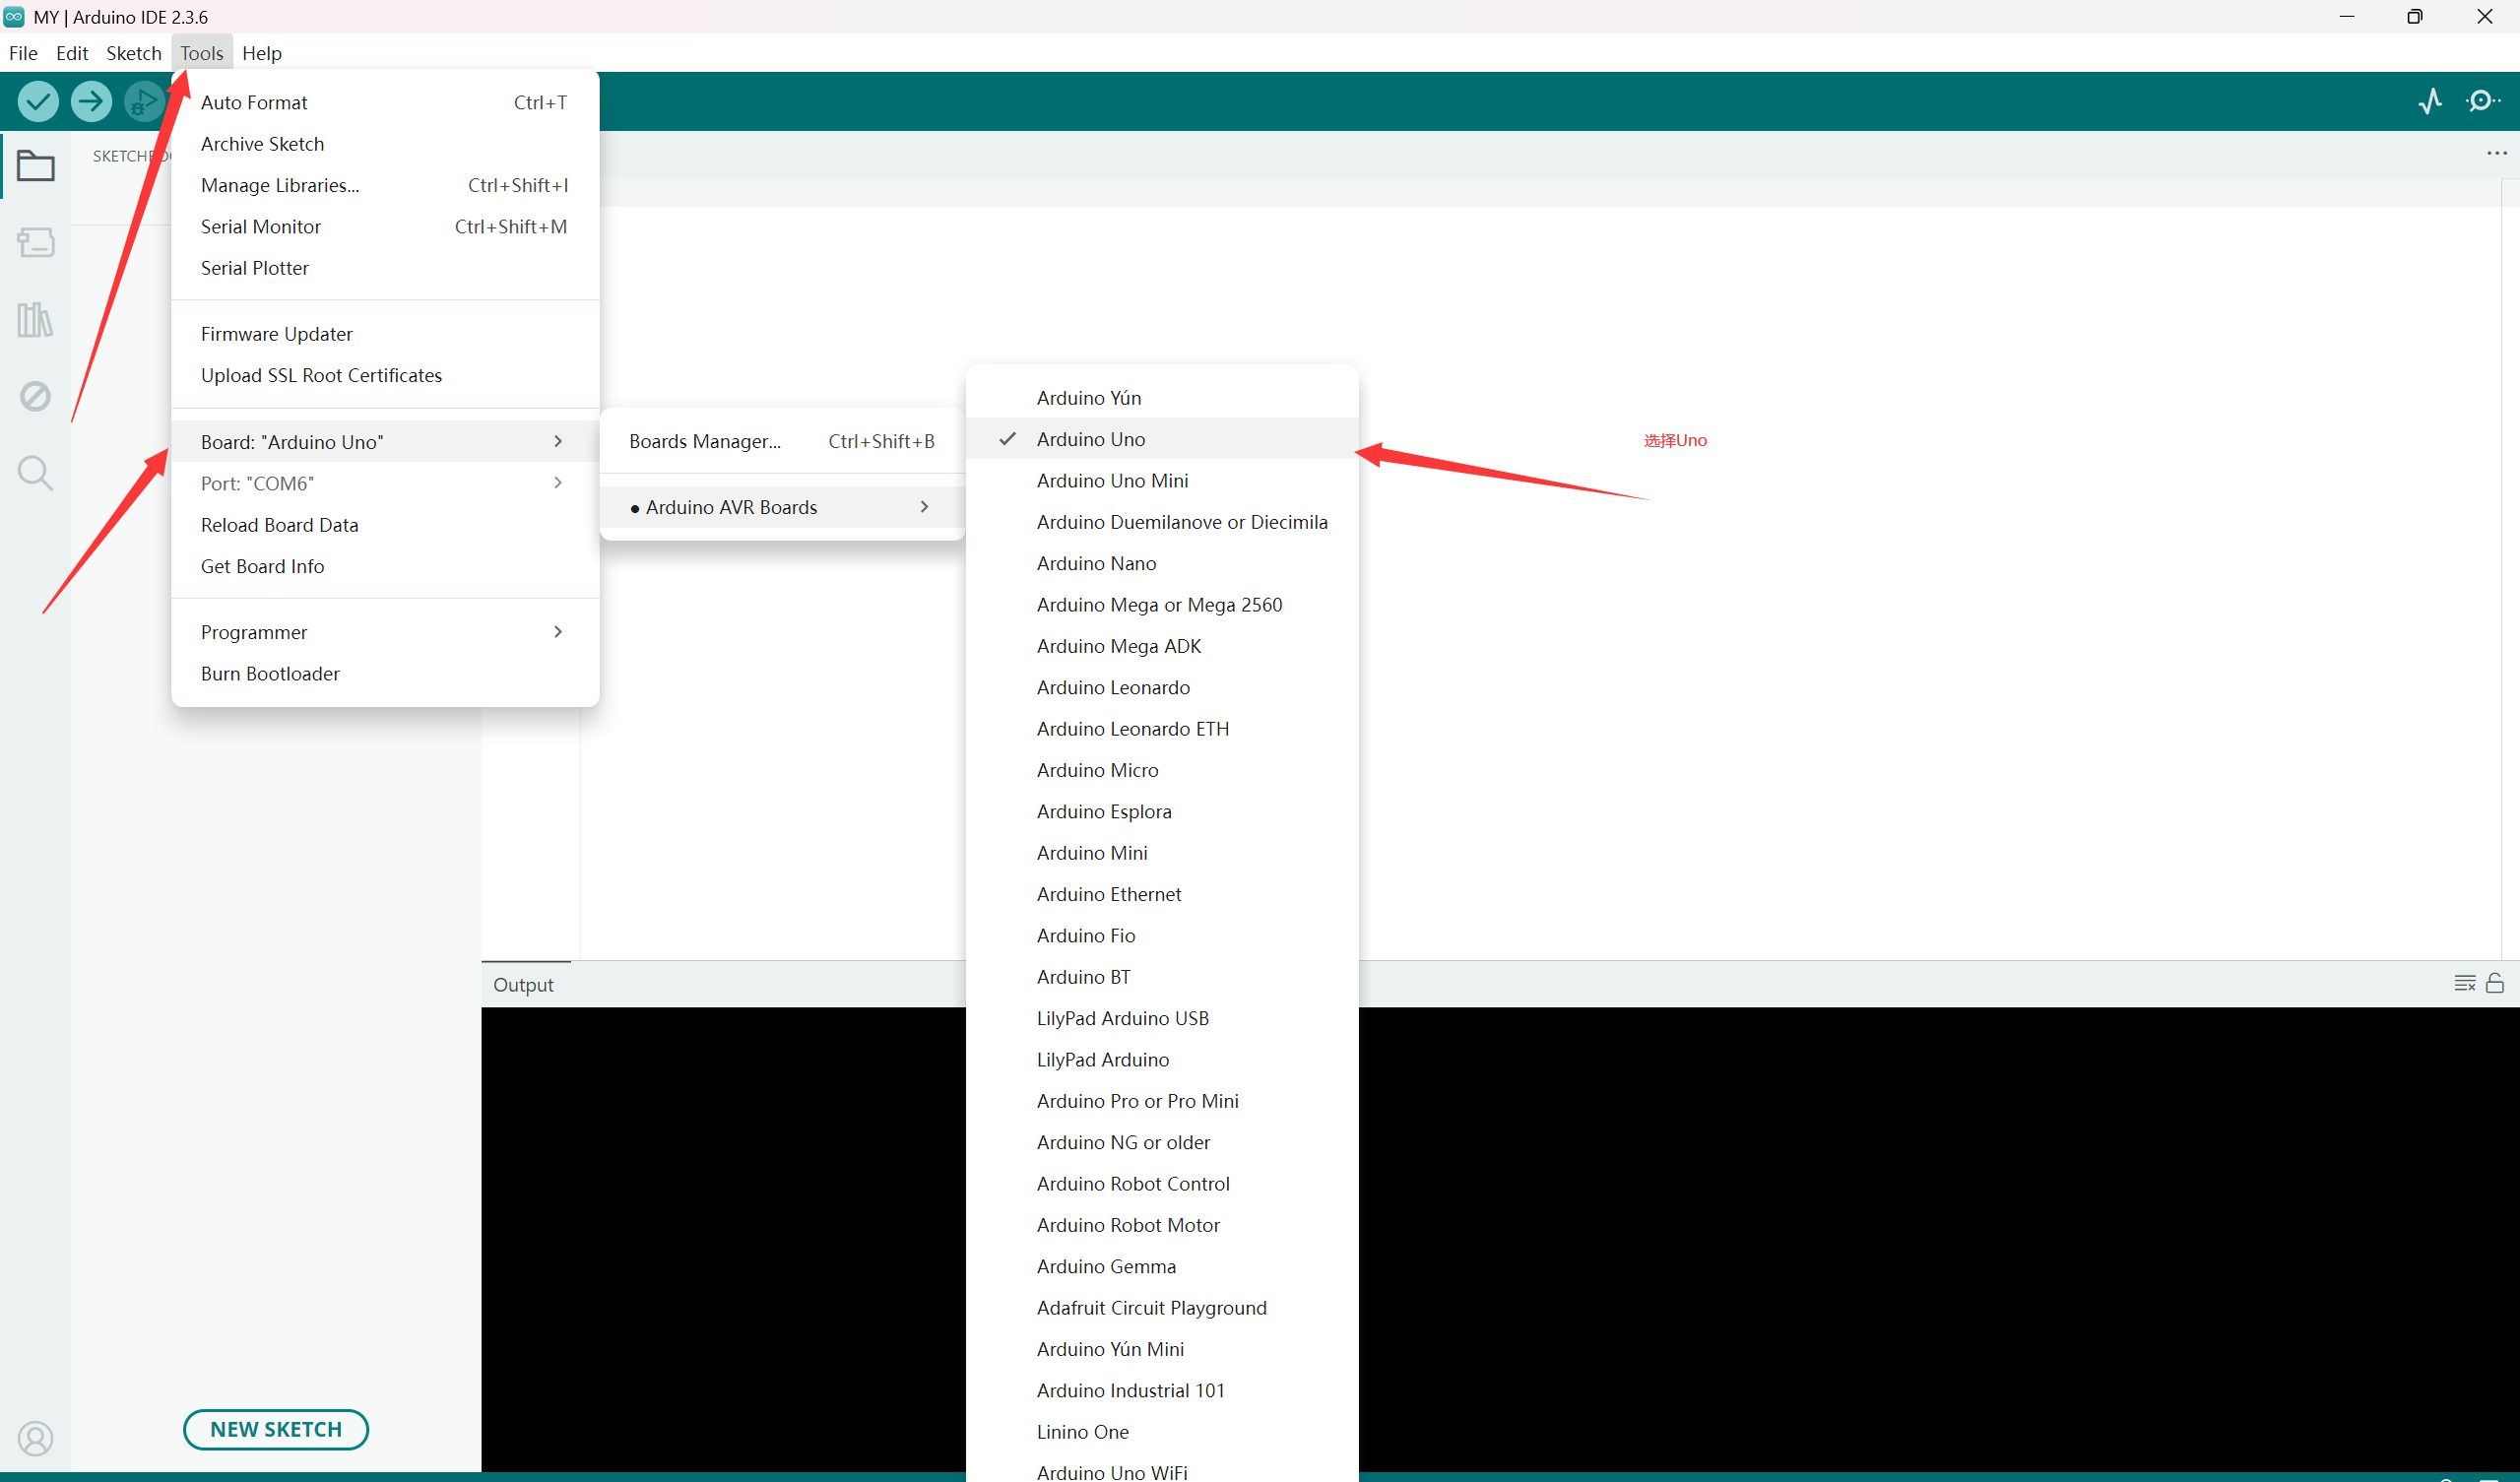Click the user account profile icon
This screenshot has width=2520, height=1482.
coord(35,1438)
